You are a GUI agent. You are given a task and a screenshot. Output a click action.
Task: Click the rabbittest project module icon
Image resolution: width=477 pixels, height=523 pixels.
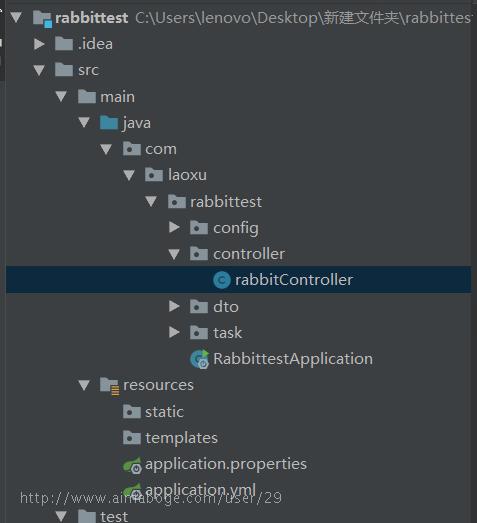click(x=42, y=19)
